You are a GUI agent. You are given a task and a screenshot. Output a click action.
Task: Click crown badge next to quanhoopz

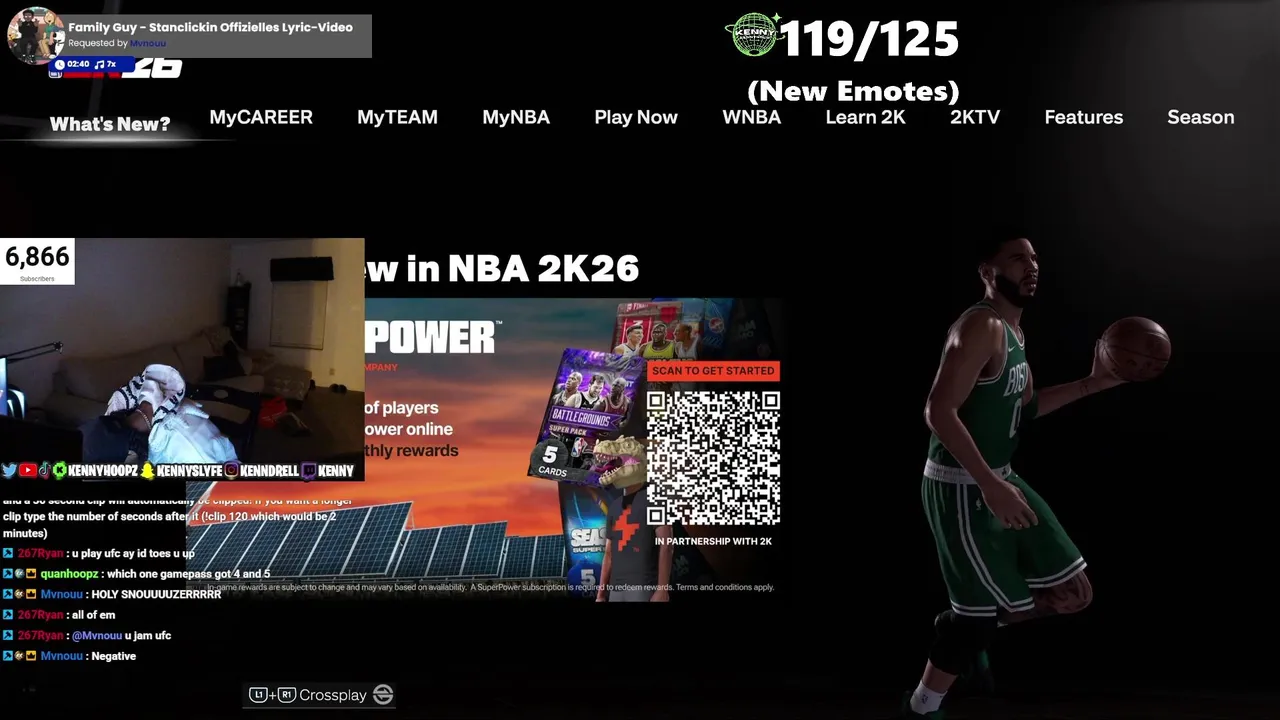pyautogui.click(x=31, y=574)
